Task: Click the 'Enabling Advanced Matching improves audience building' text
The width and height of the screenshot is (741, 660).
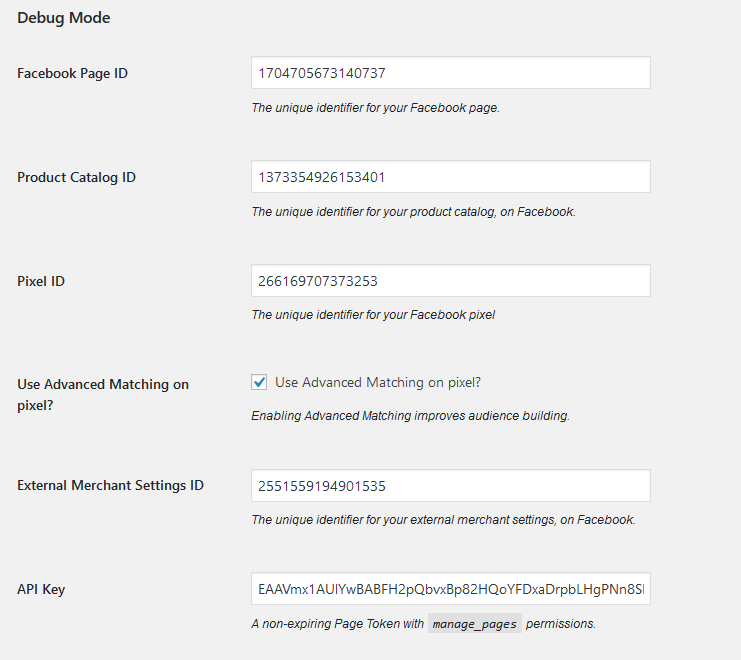Action: tap(410, 416)
